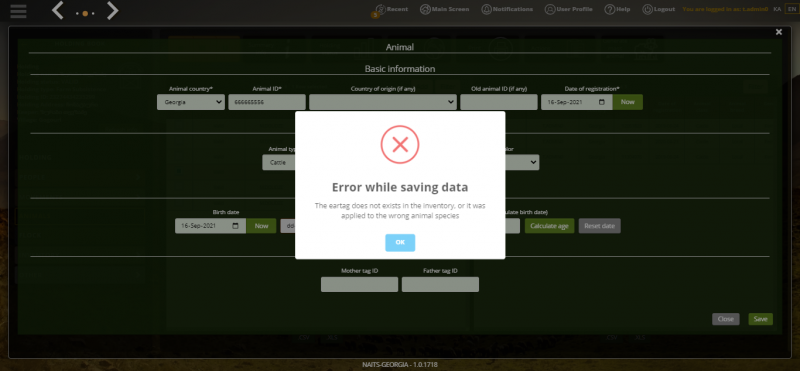Switch language to KA
The height and width of the screenshot is (371, 800).
click(x=777, y=9)
